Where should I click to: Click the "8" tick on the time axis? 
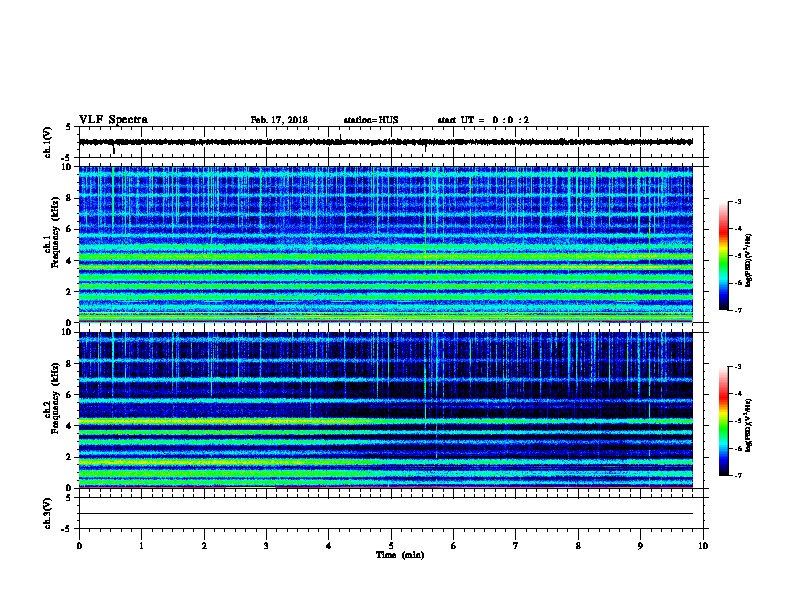pos(578,546)
